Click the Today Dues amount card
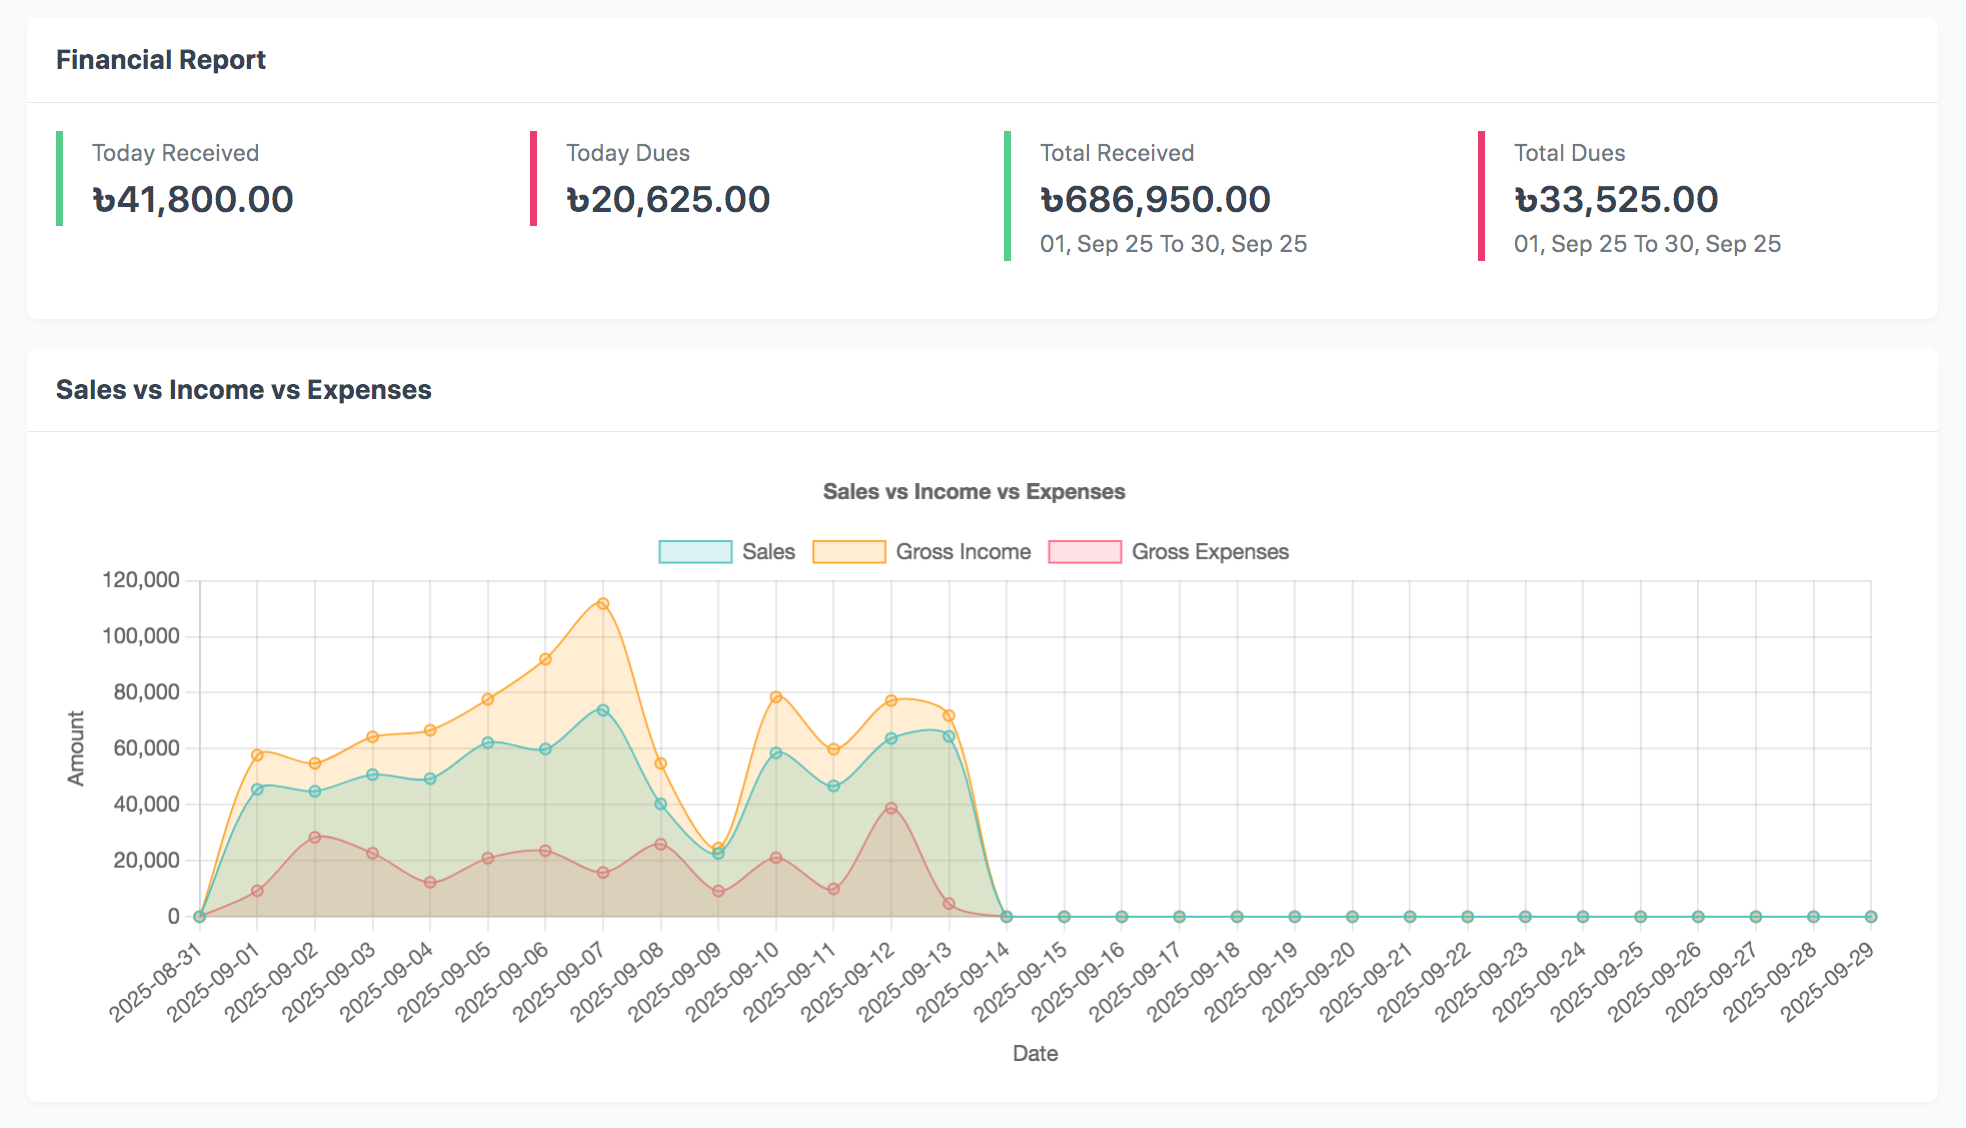The width and height of the screenshot is (1966, 1128). point(667,199)
